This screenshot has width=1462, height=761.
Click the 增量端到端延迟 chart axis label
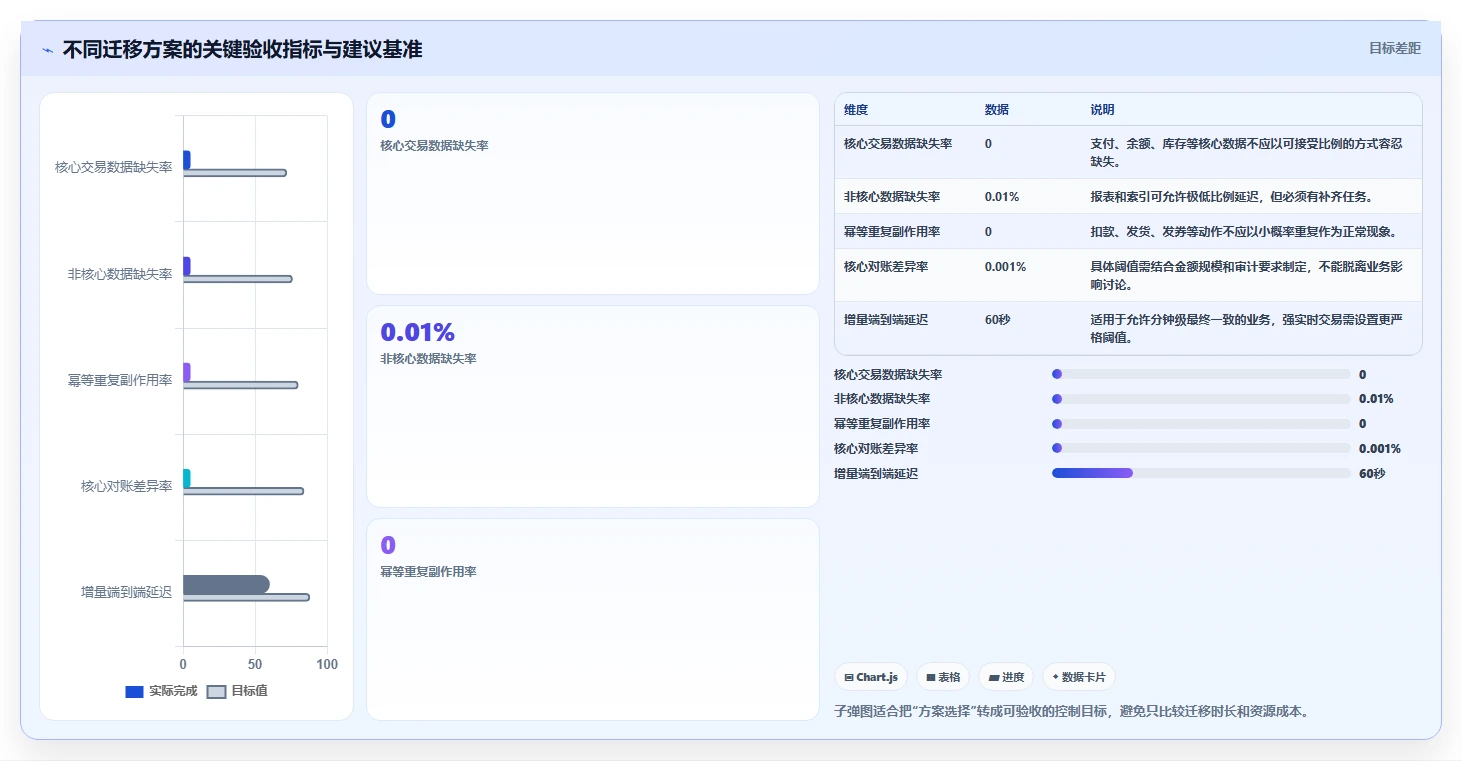[126, 592]
